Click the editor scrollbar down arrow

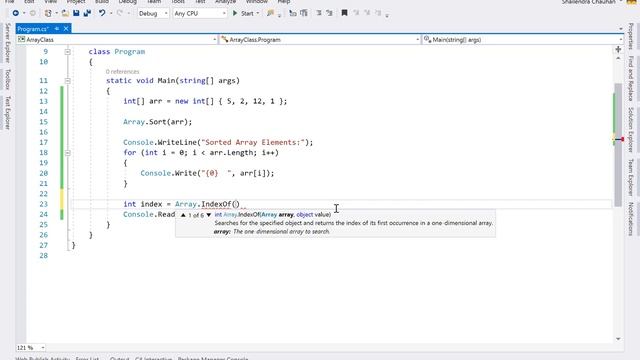coord(618,339)
